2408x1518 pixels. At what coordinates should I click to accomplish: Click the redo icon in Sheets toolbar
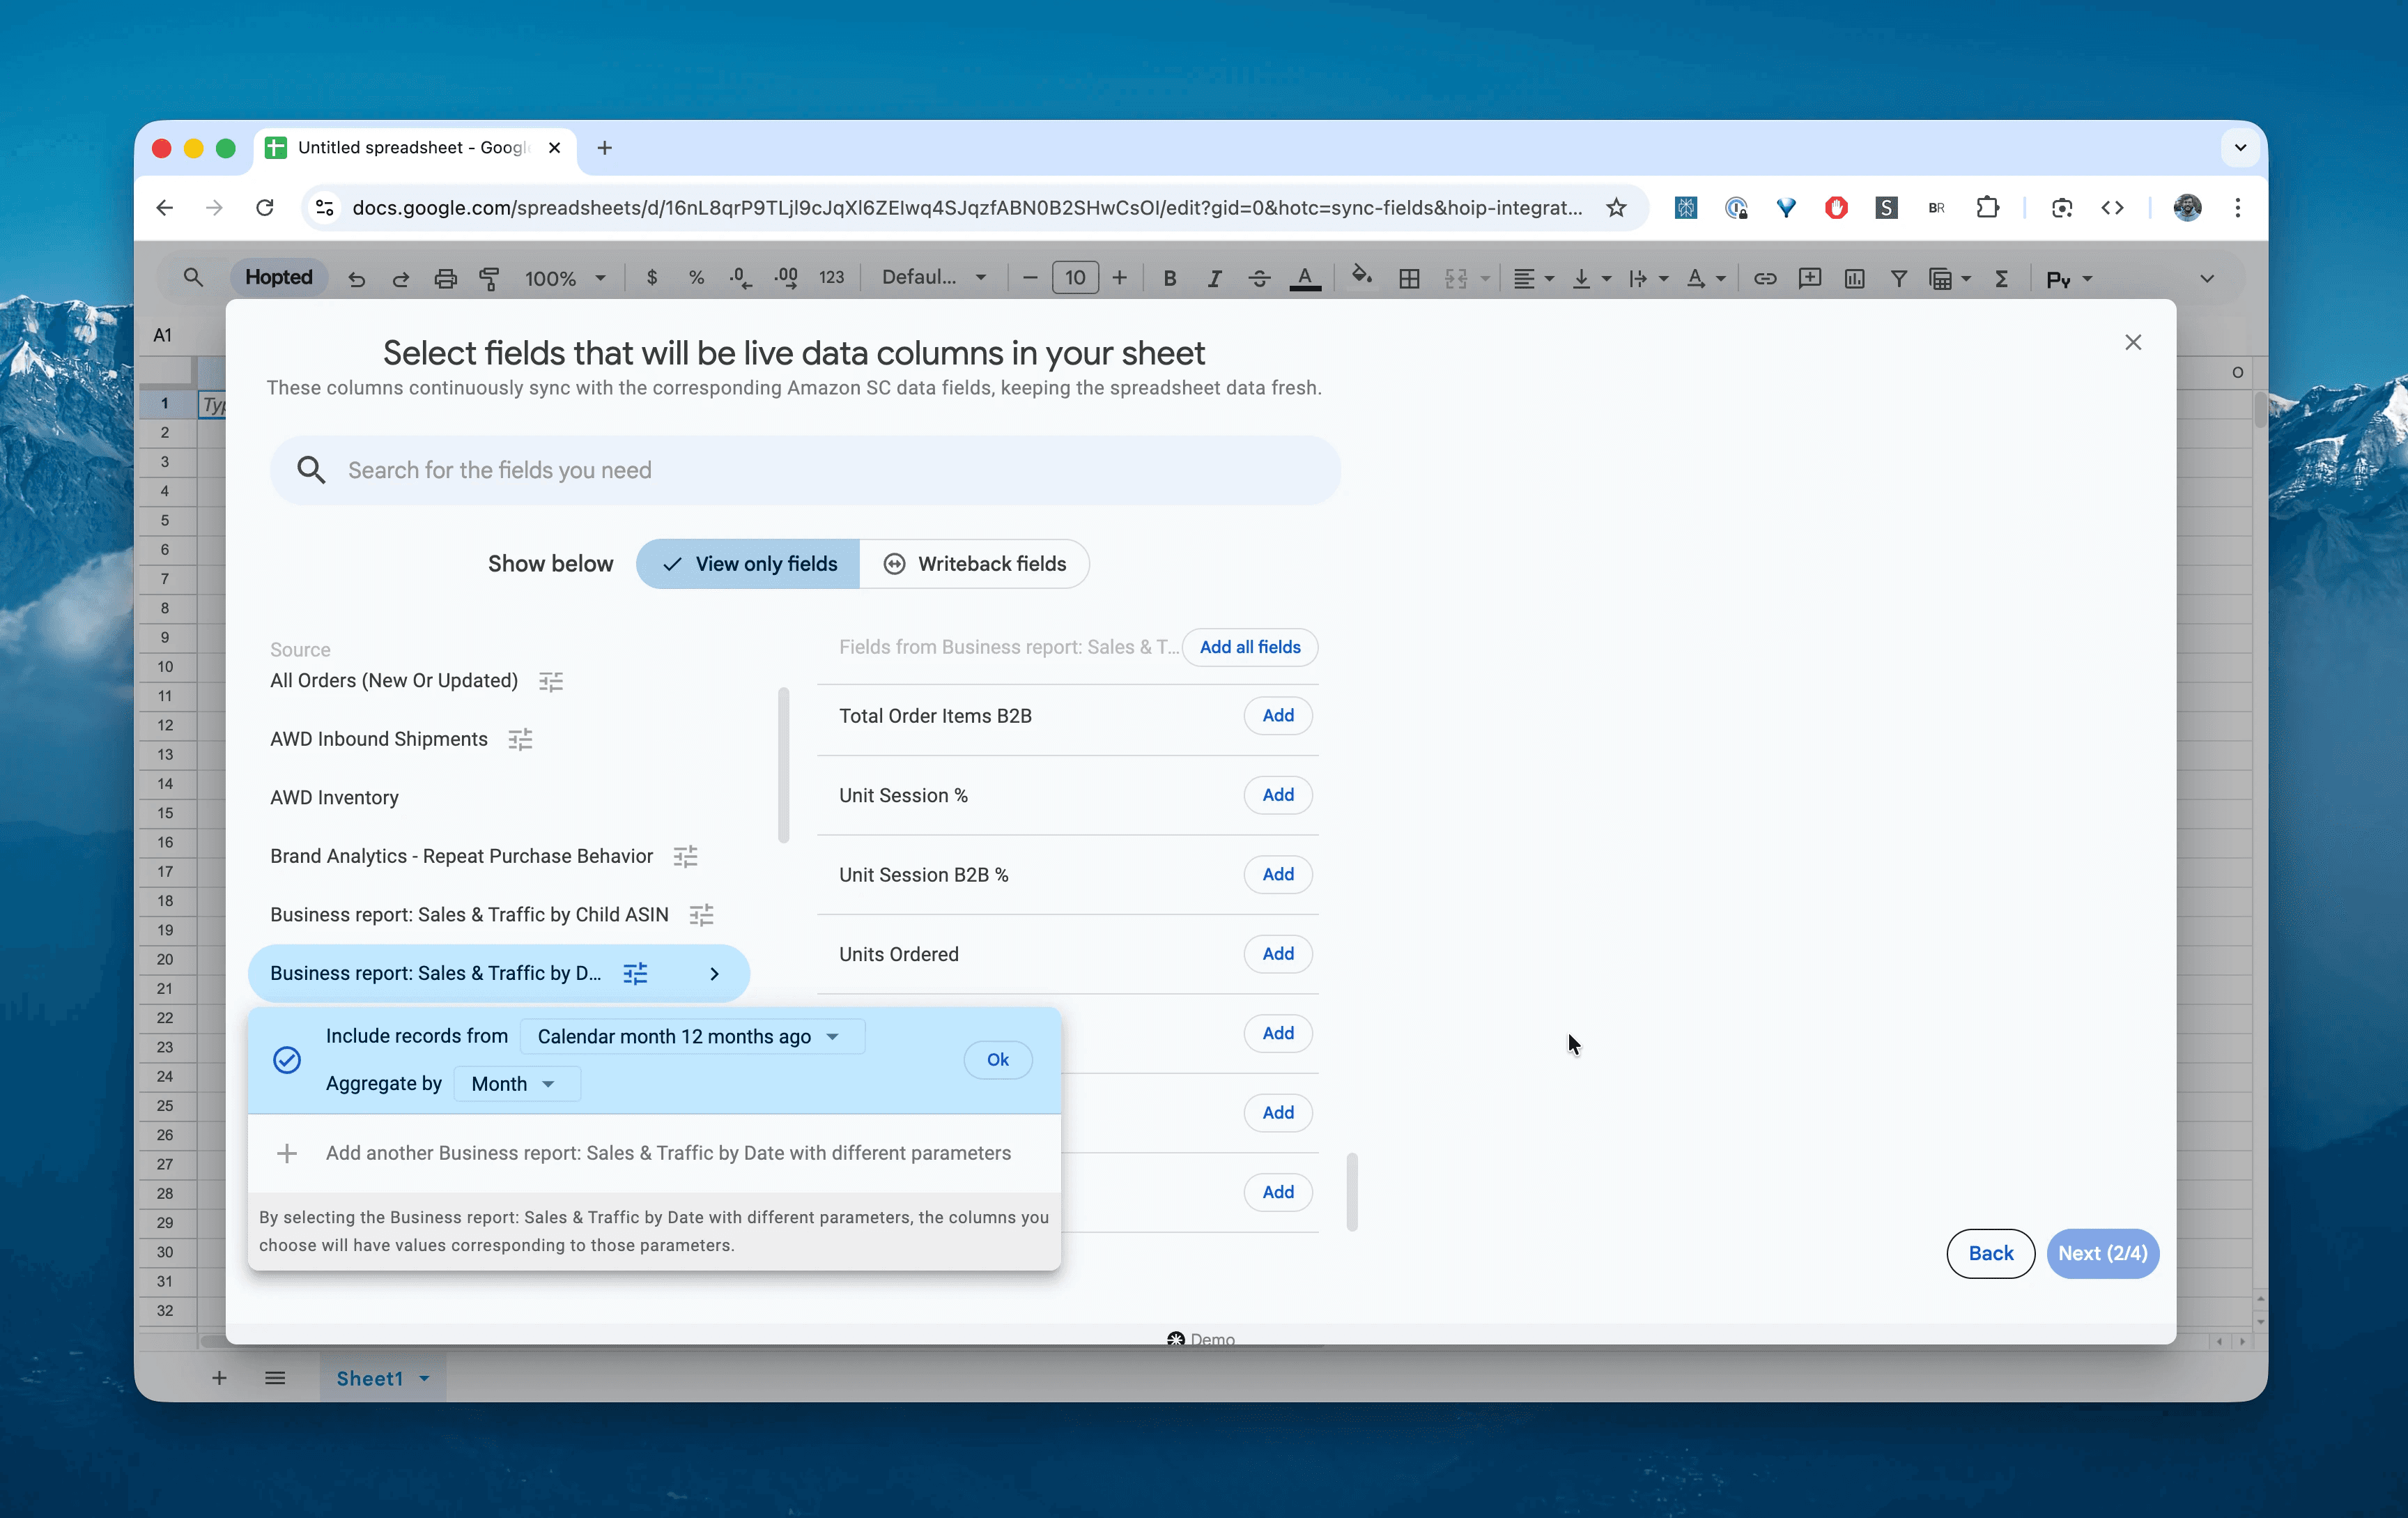tap(400, 279)
